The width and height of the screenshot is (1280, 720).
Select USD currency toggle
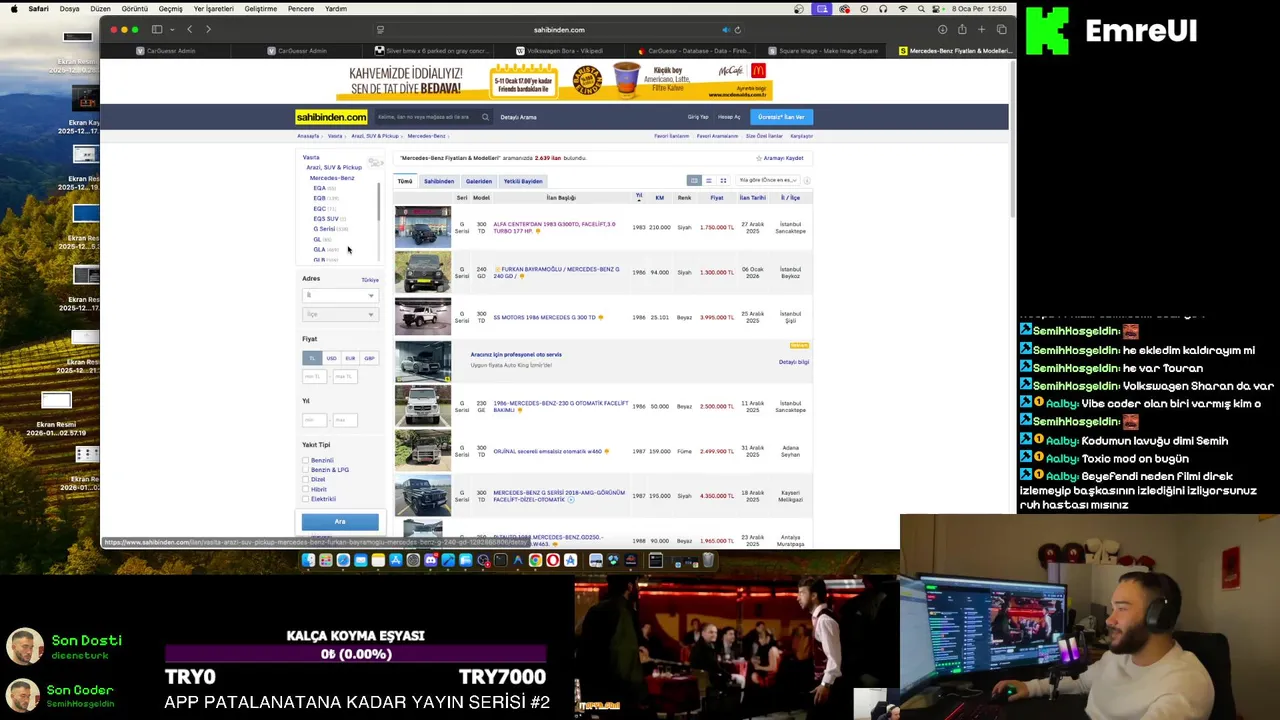click(x=331, y=358)
